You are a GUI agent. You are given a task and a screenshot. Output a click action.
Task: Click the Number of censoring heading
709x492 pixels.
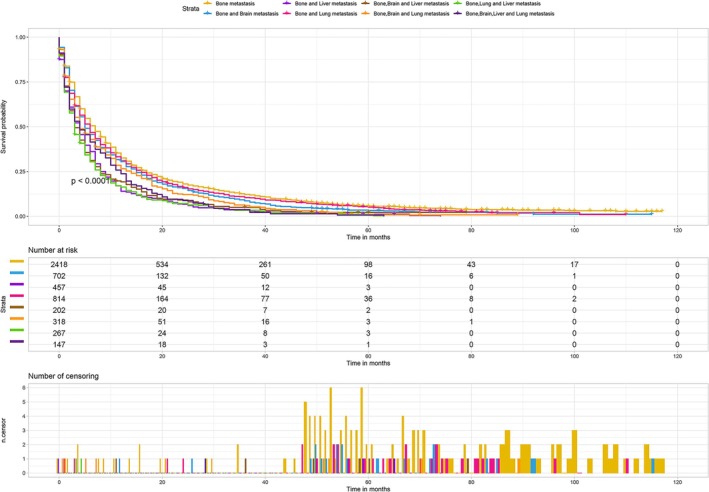63,376
